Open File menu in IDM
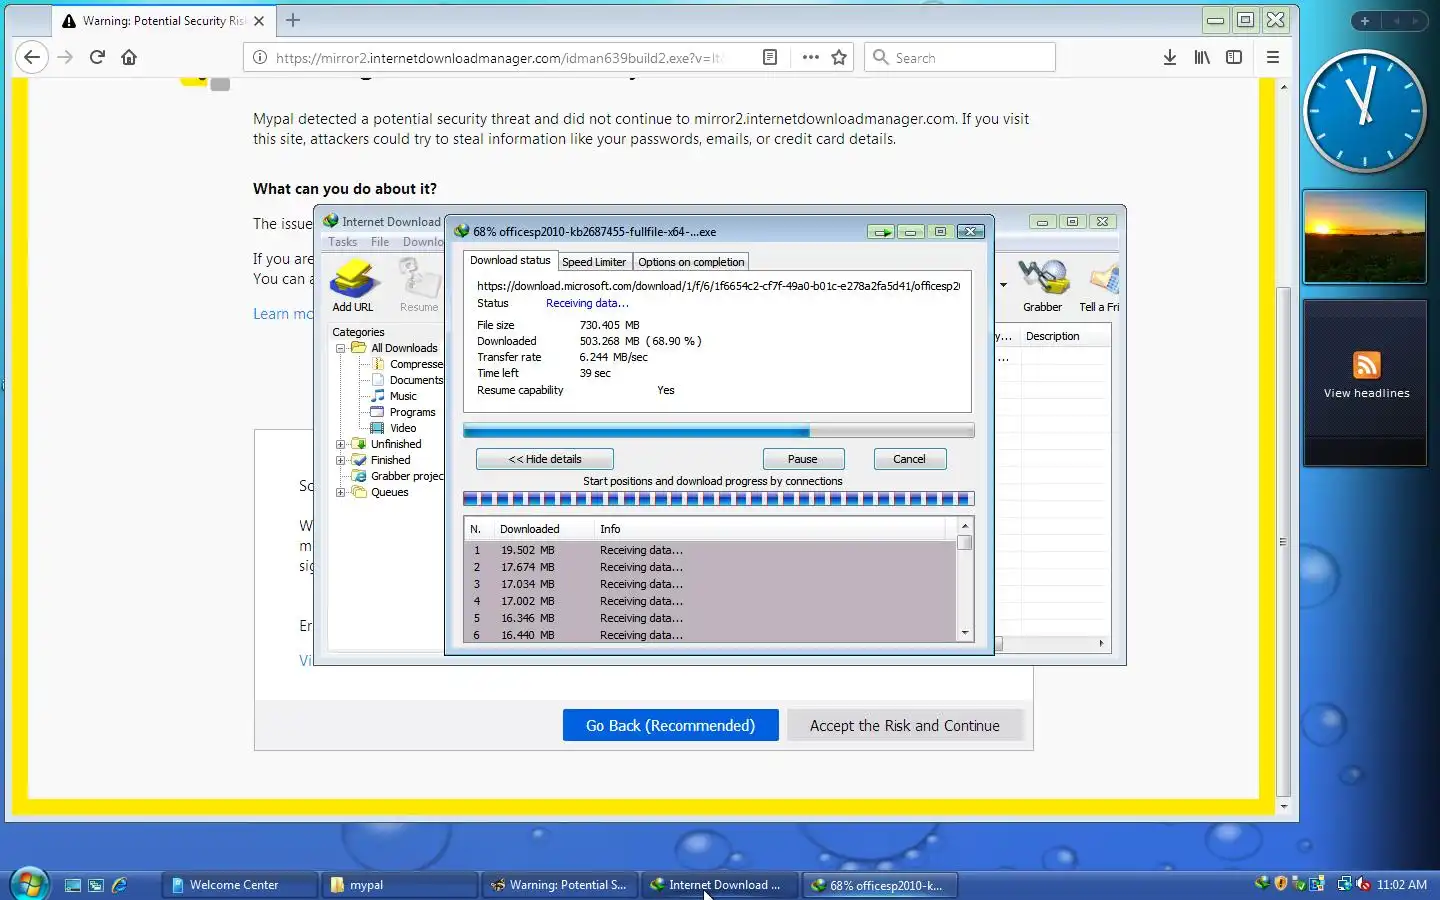 tap(380, 242)
